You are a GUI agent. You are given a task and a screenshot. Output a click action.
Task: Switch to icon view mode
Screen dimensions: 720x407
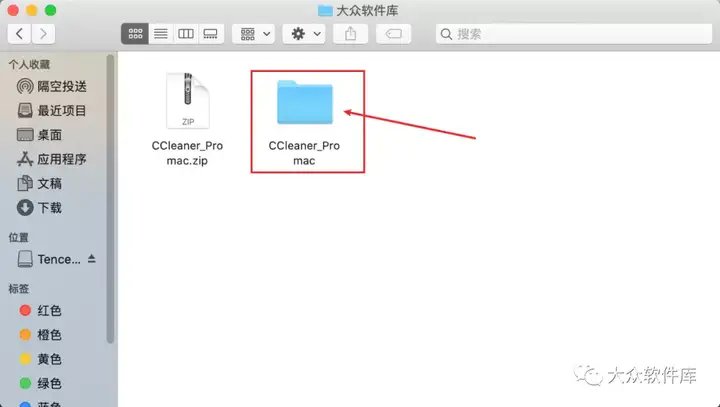(x=135, y=34)
